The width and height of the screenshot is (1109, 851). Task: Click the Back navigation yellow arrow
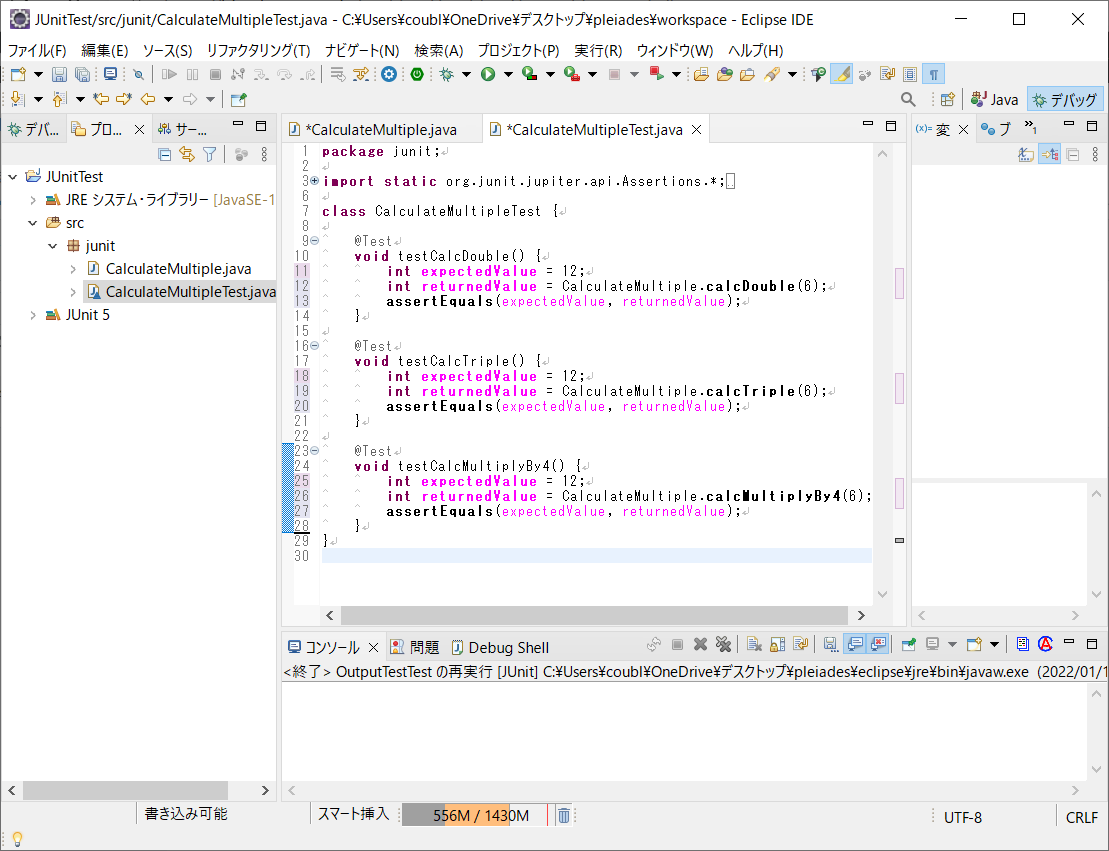(148, 99)
